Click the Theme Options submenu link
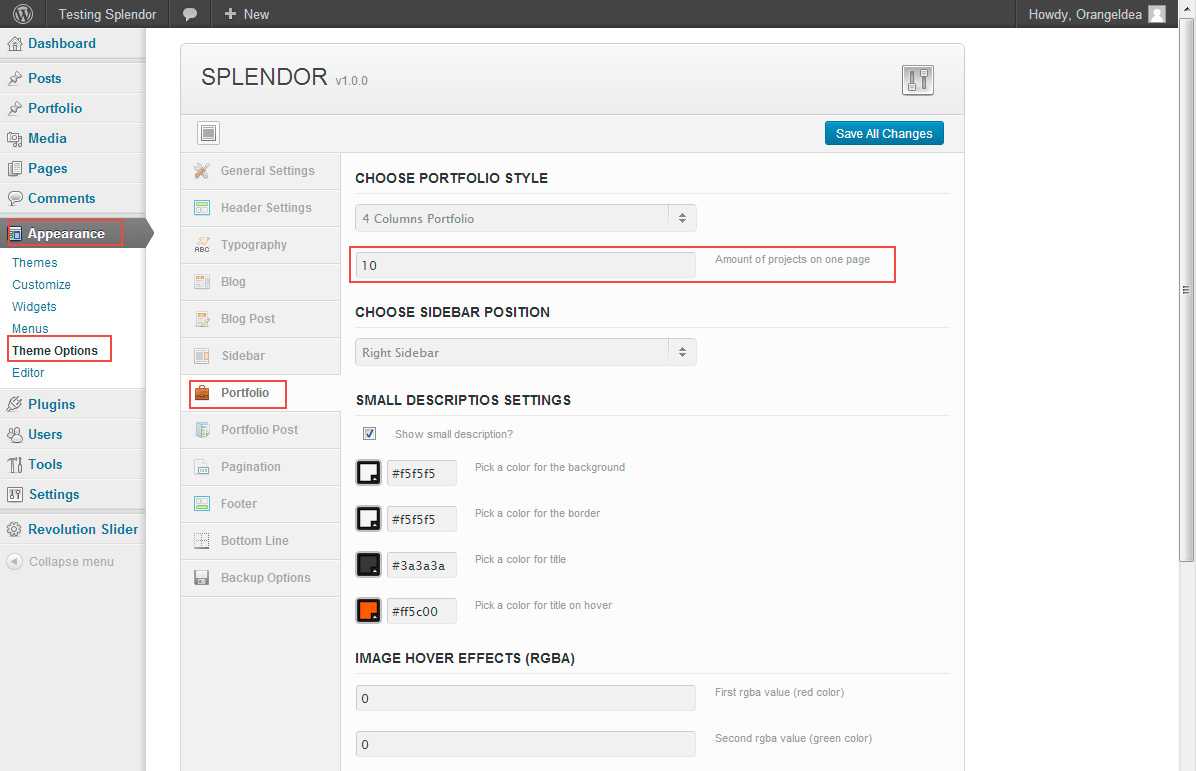The height and width of the screenshot is (771, 1196). pos(55,351)
